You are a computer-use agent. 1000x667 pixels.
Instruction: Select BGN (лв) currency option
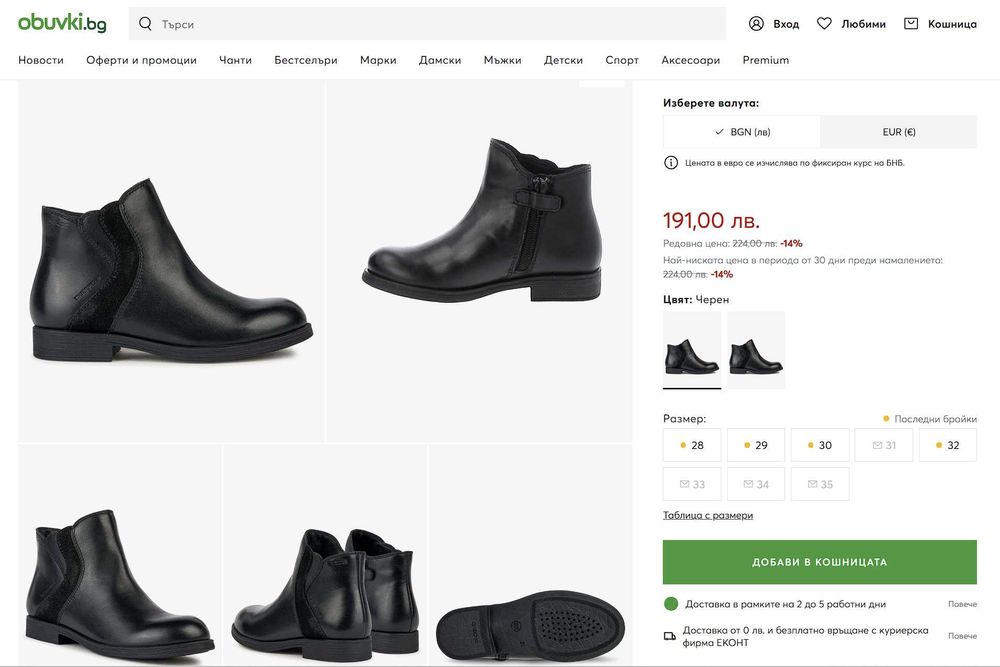click(x=742, y=132)
